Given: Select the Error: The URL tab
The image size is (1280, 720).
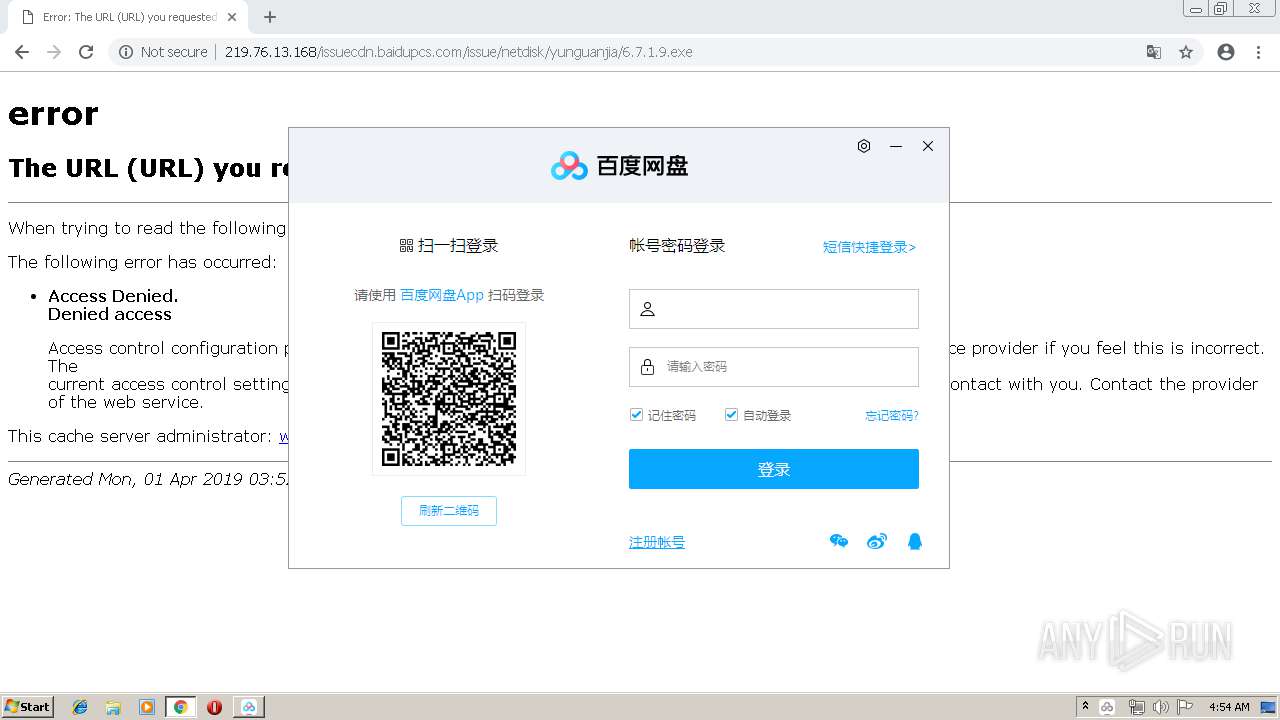Looking at the screenshot, I should point(130,17).
